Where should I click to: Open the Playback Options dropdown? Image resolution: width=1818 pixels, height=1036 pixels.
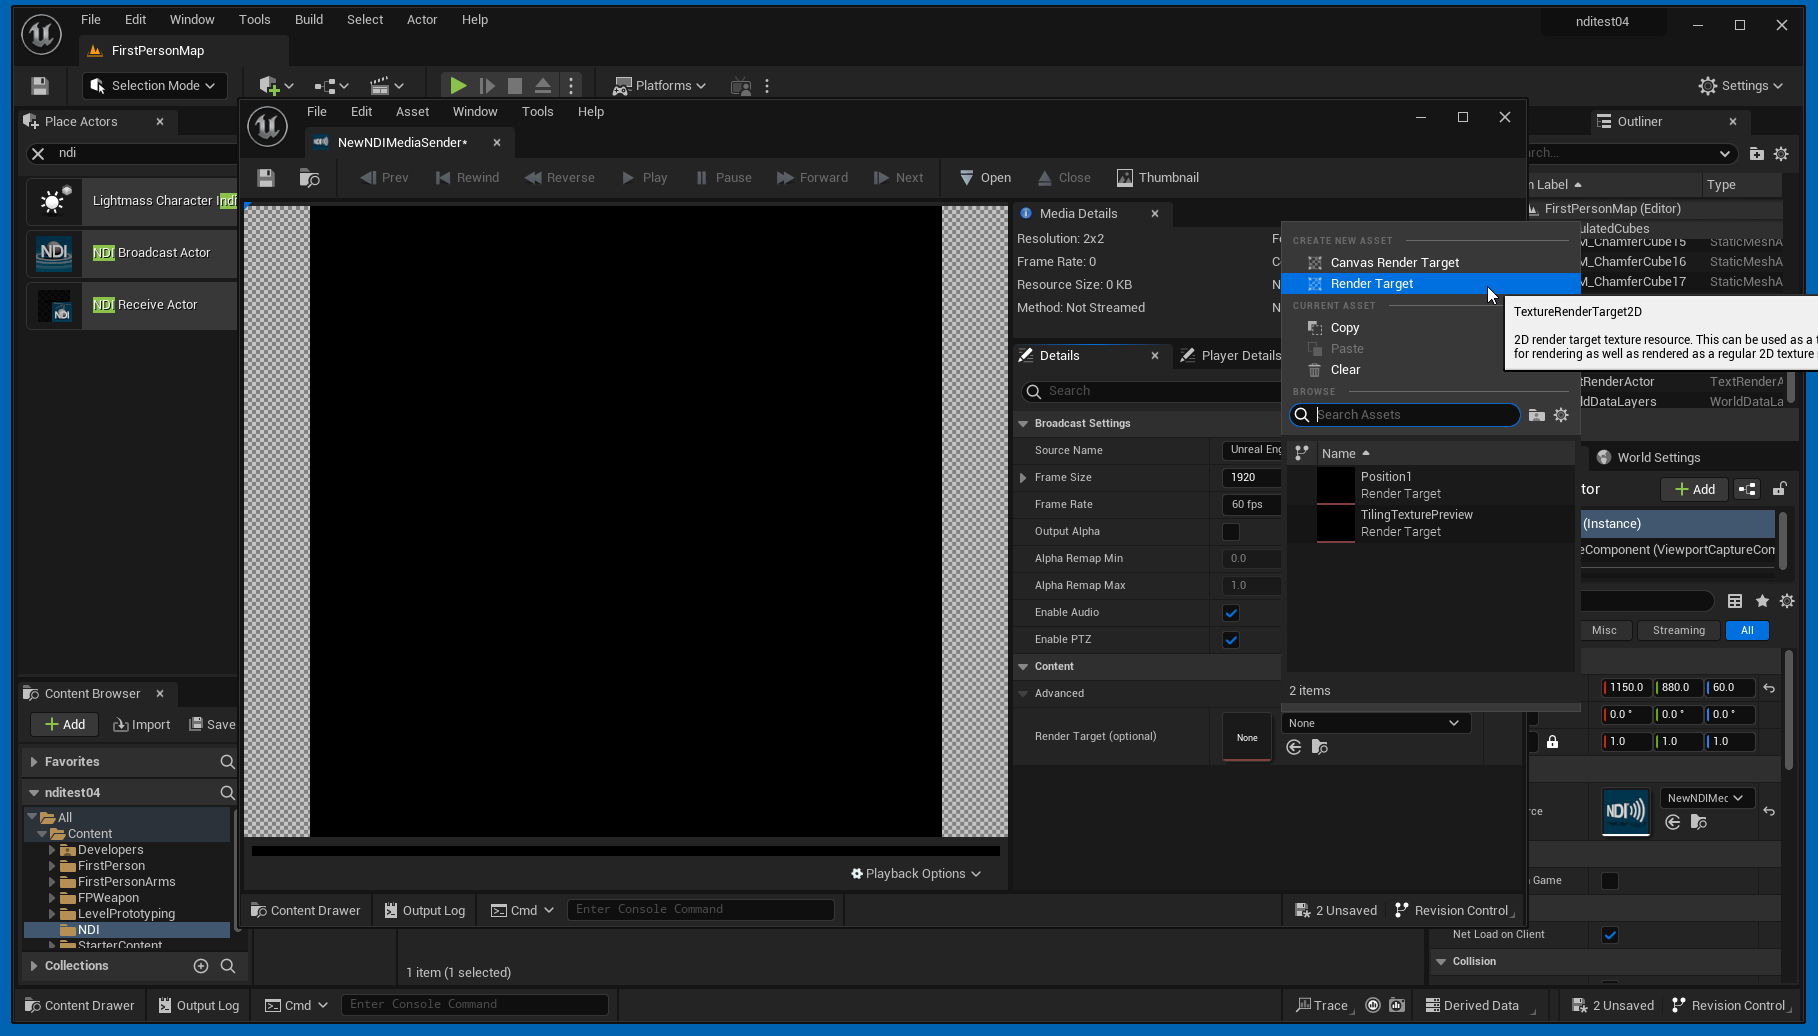[916, 874]
